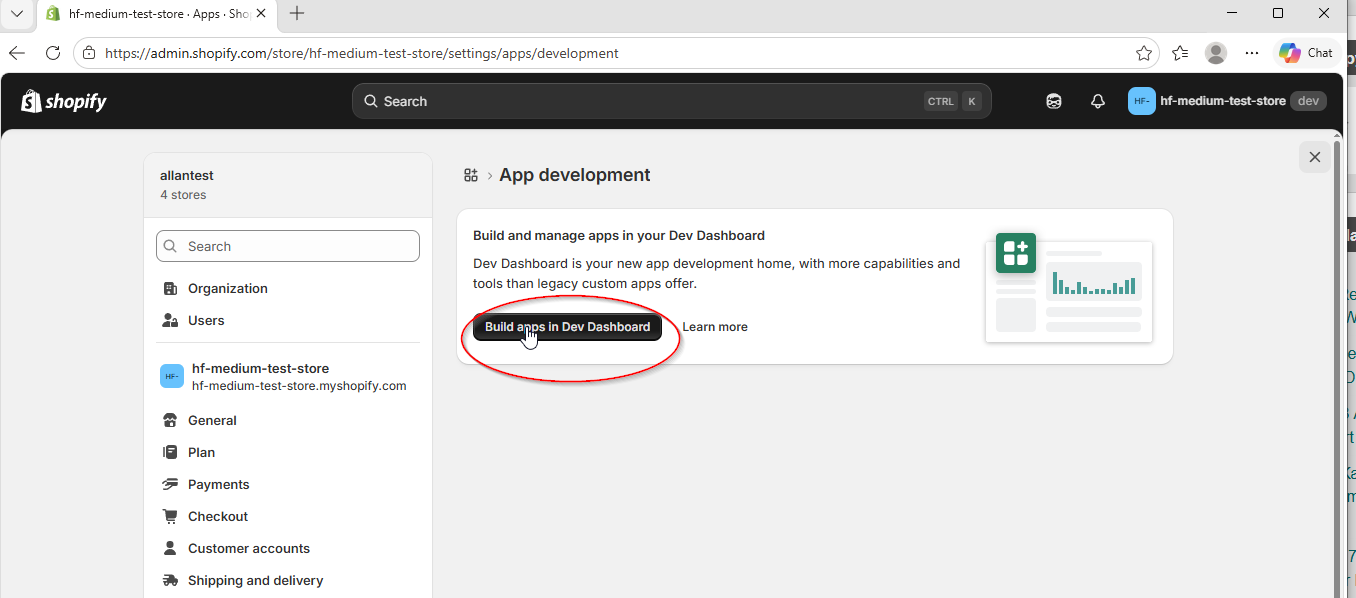
Task: Select the Users settings icon
Action: pyautogui.click(x=170, y=320)
